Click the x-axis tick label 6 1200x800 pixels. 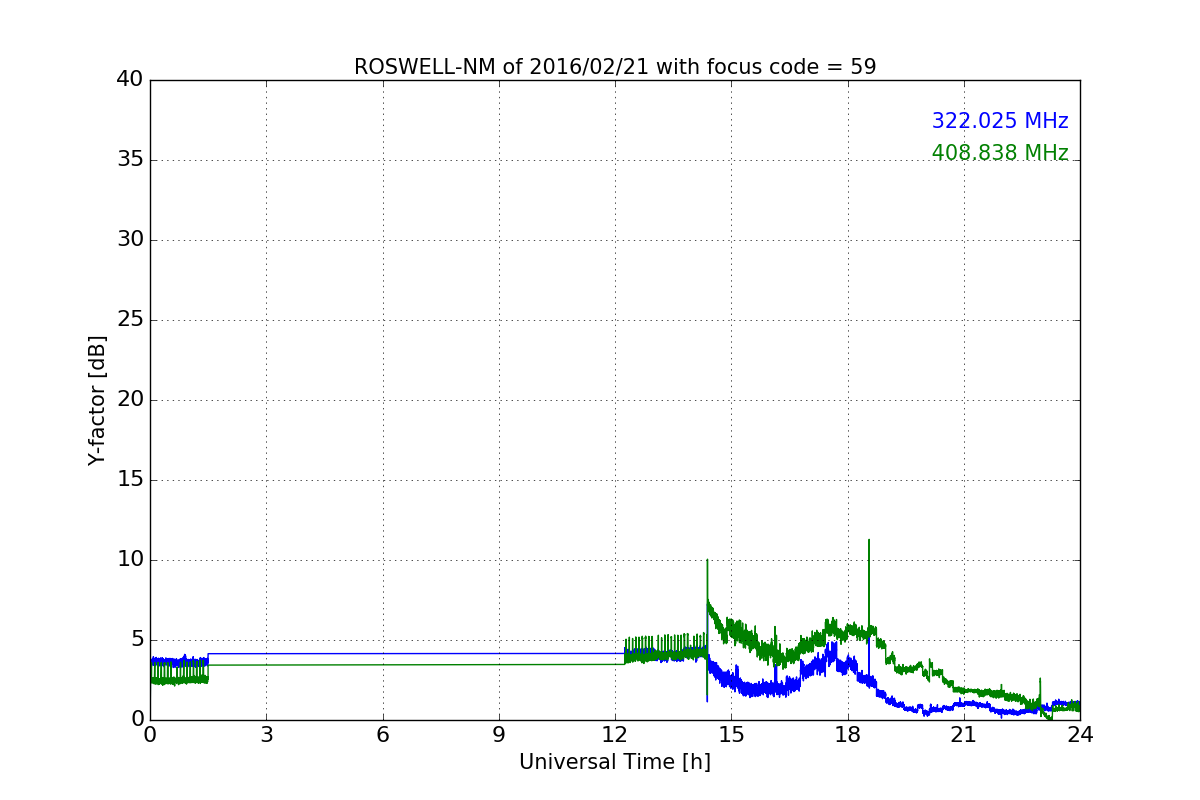coord(383,734)
